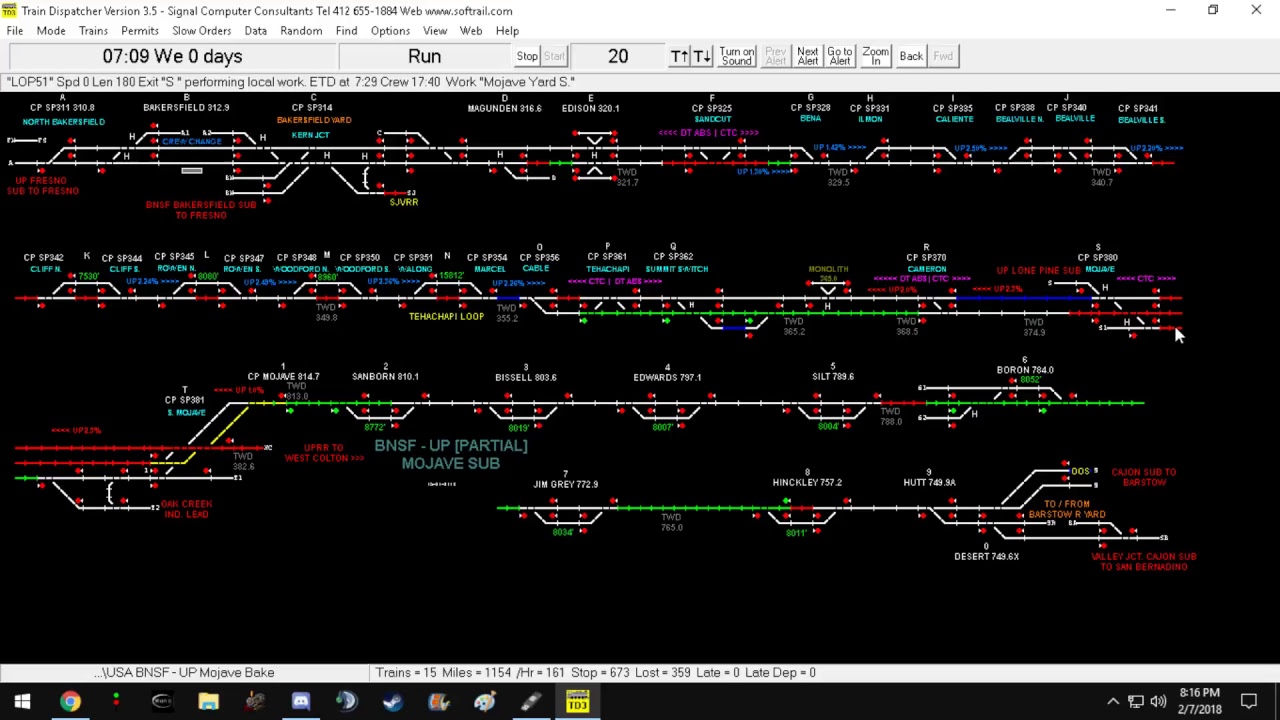Click the EDISON 320.1 station label
Screen dimensions: 1280x720
click(590, 108)
